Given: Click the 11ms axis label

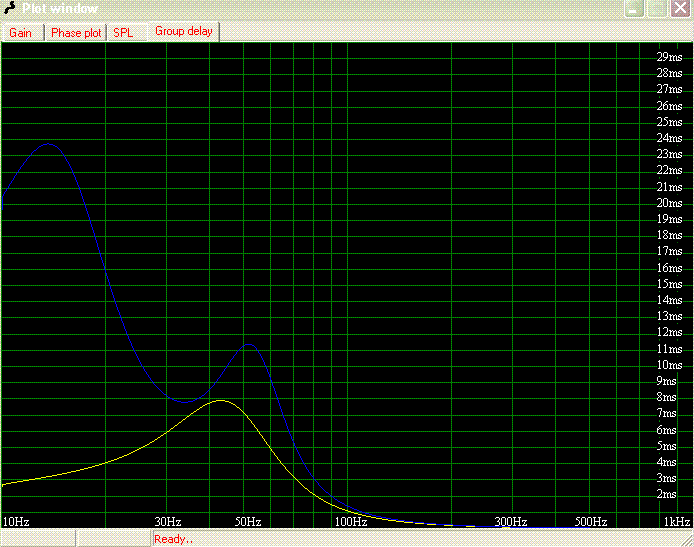Looking at the screenshot, I should 669,349.
